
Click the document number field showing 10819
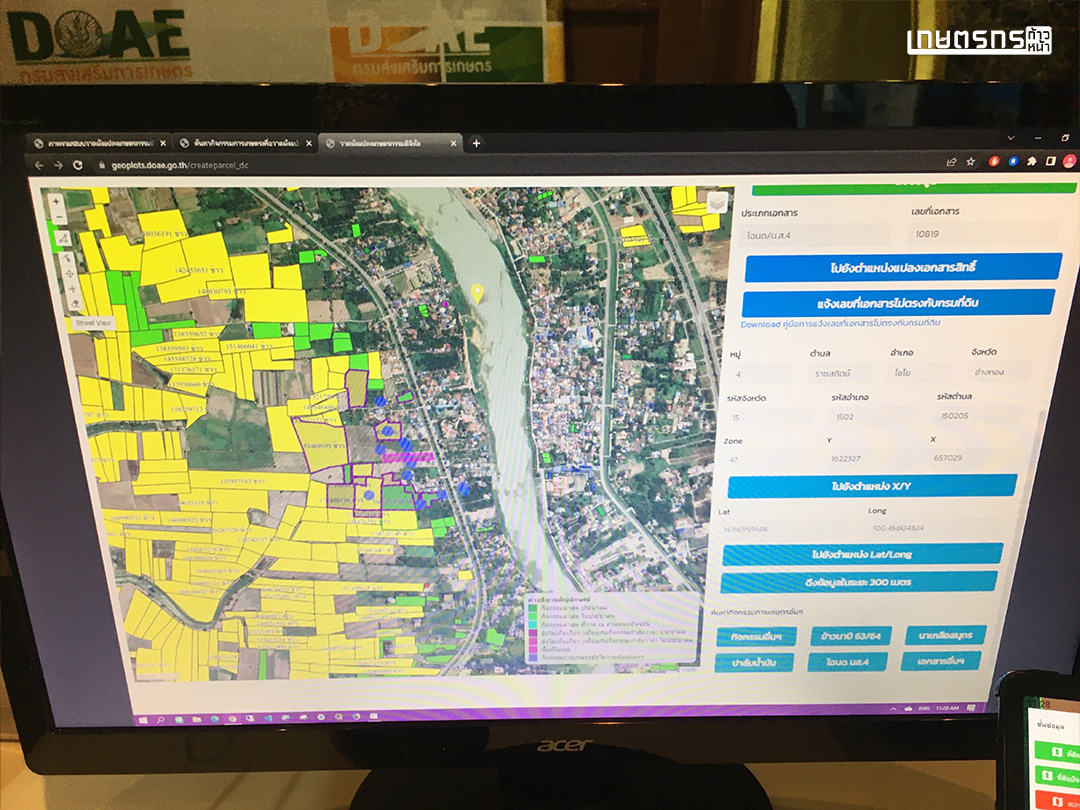[984, 233]
